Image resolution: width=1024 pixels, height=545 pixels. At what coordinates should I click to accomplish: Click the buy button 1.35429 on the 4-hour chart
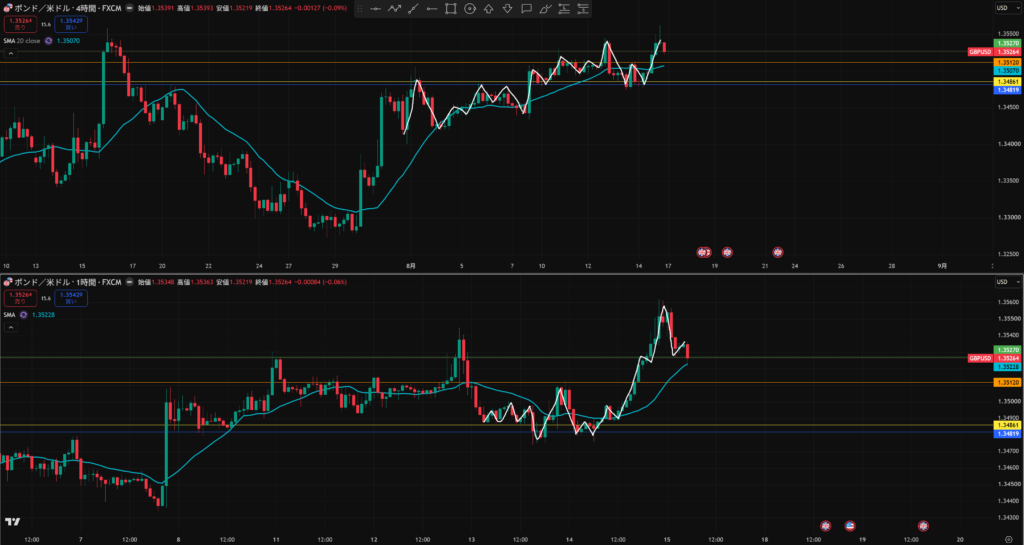pyautogui.click(x=72, y=24)
